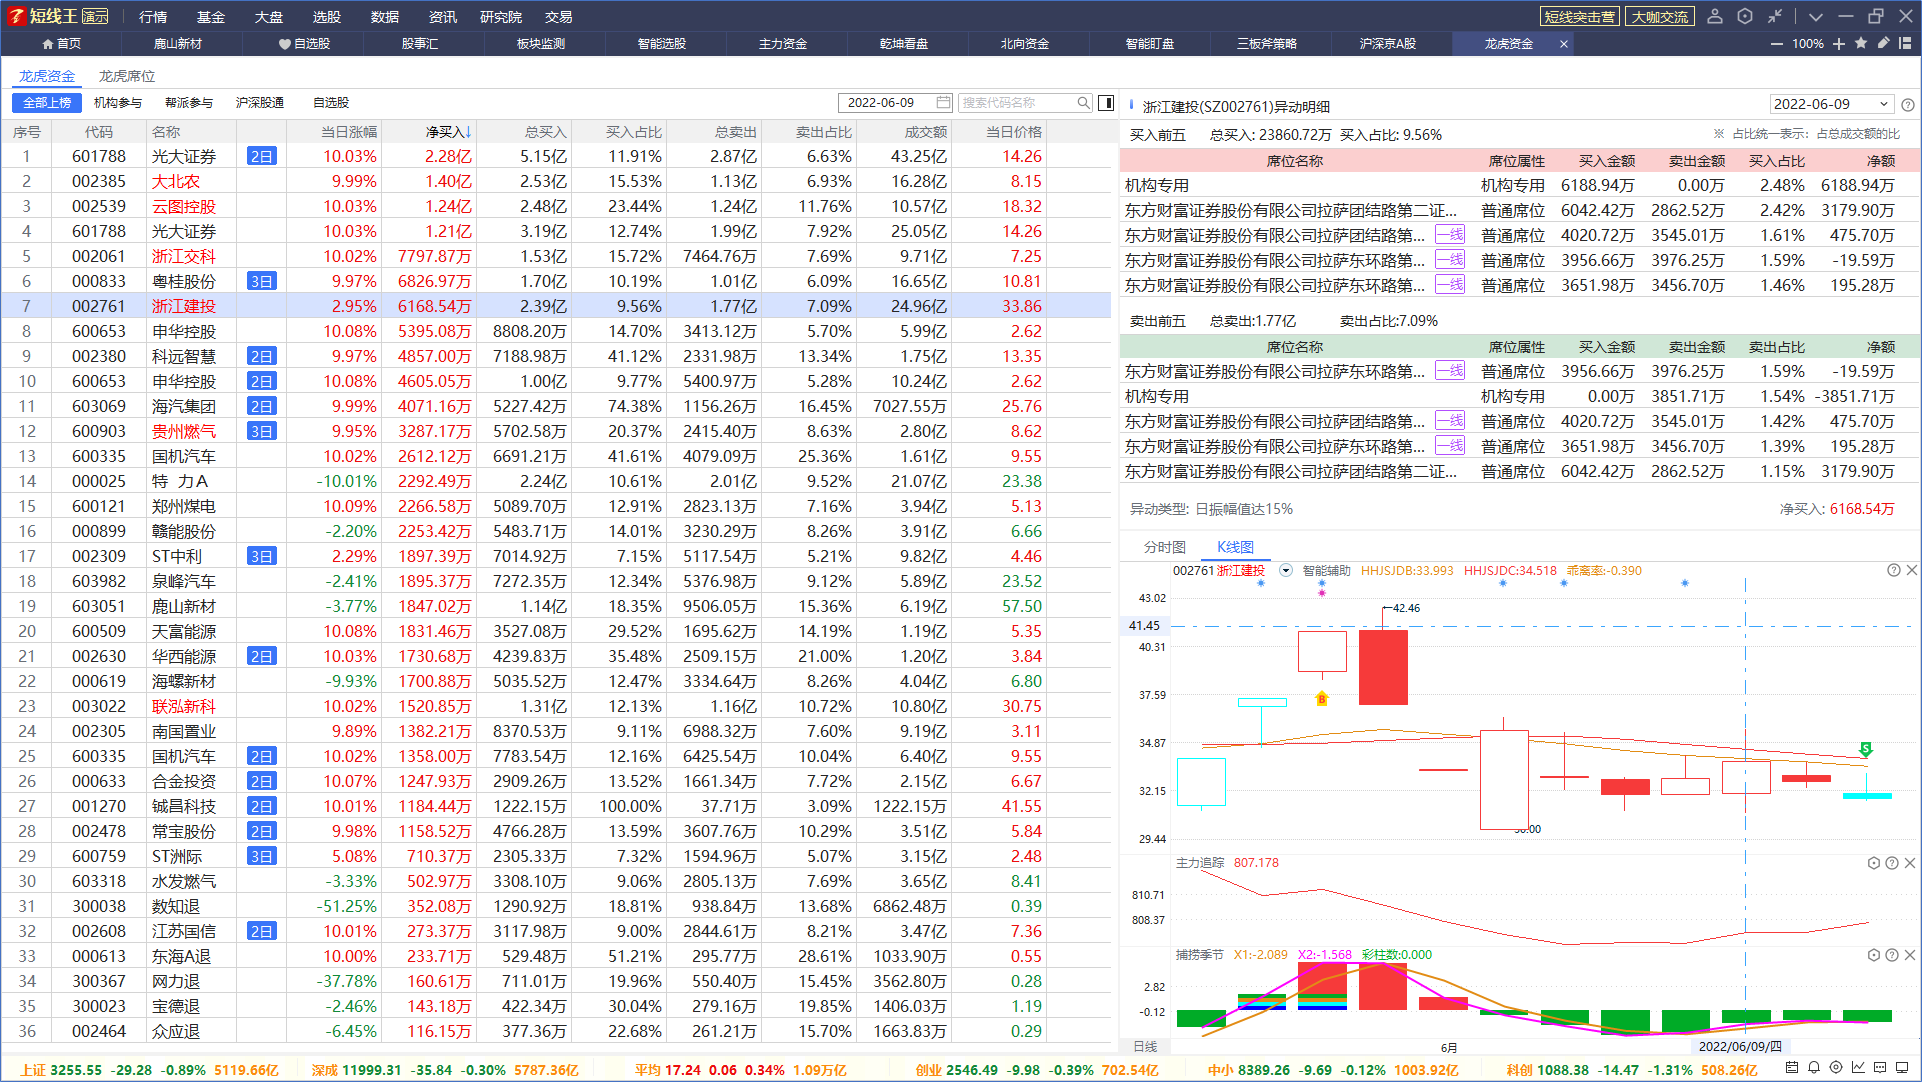Image resolution: width=1922 pixels, height=1082 pixels.
Task: Click the search magnifier icon
Action: (1083, 102)
